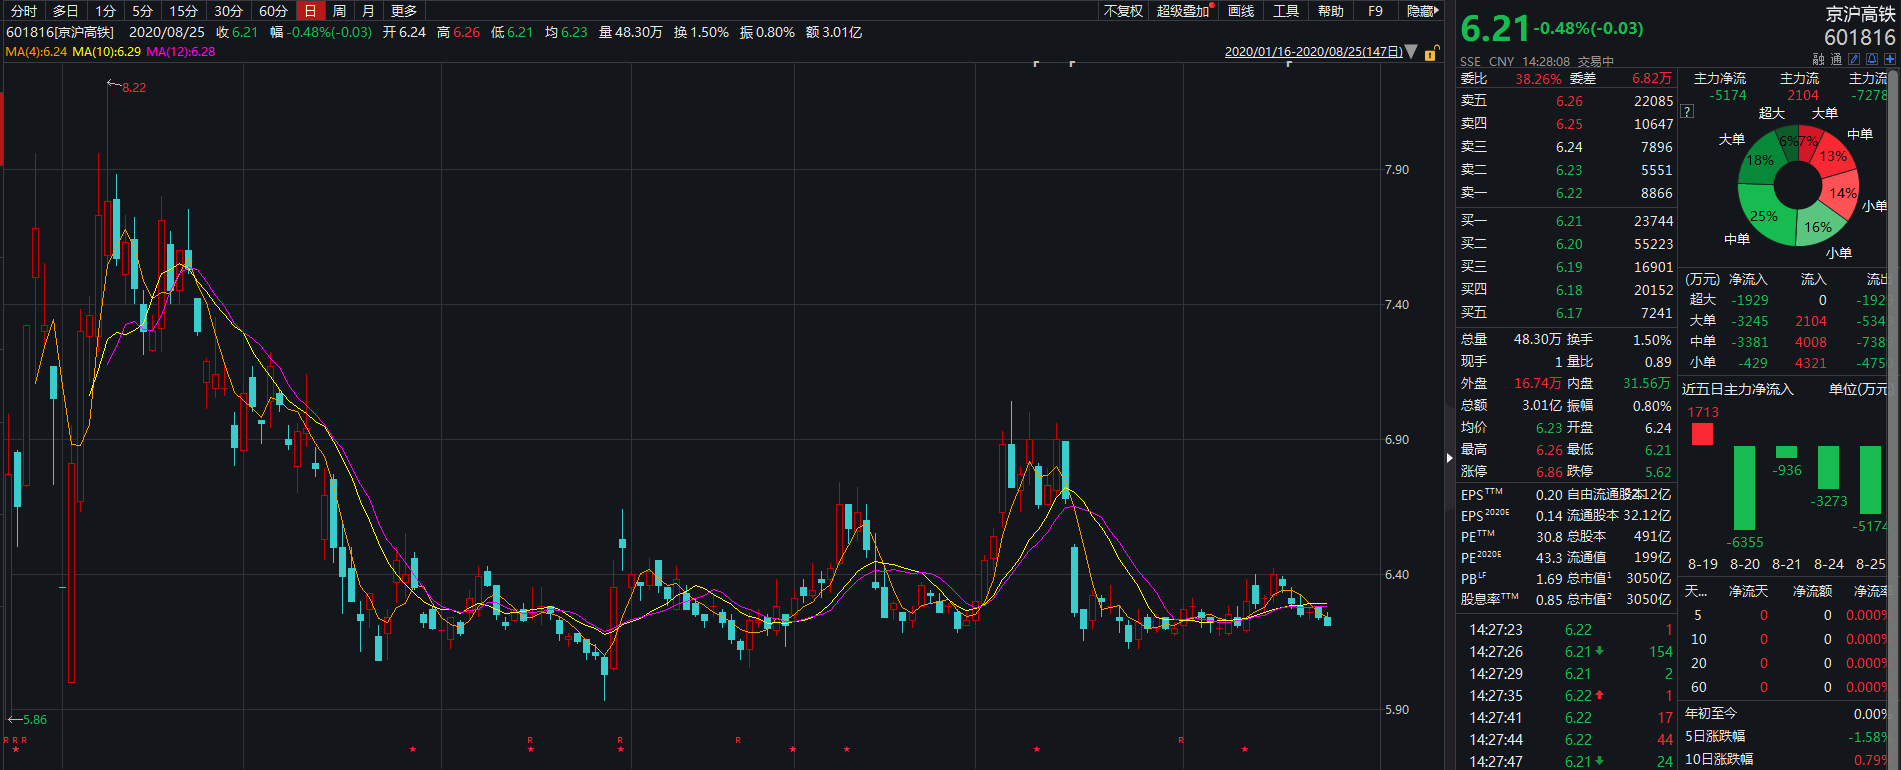Viewport: 1901px width, 770px height.
Task: Expand the 更多 periods menu
Action: 404,11
